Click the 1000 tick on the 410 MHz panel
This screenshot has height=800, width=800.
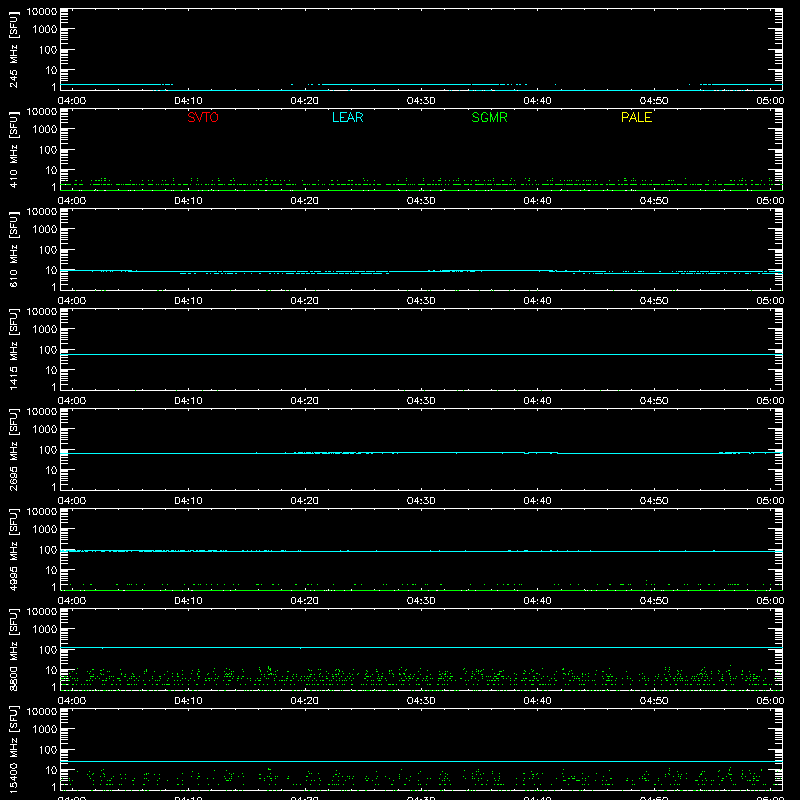point(45,130)
